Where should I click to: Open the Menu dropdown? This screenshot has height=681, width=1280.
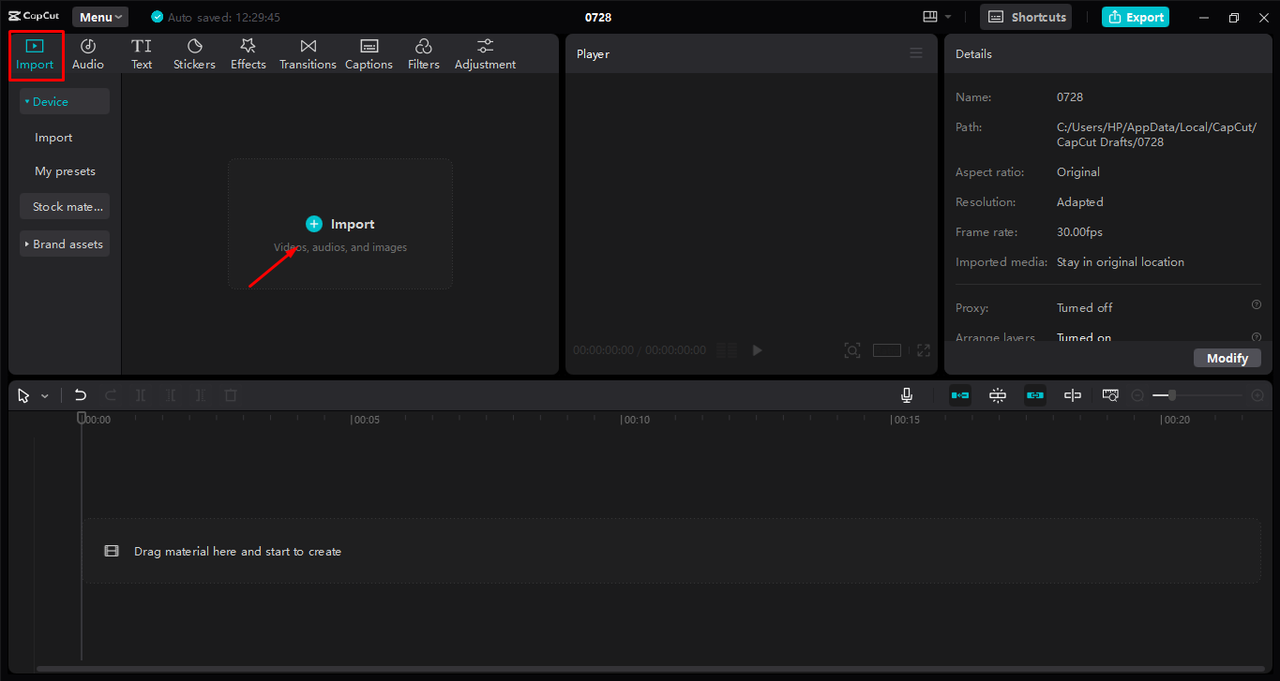click(x=100, y=17)
